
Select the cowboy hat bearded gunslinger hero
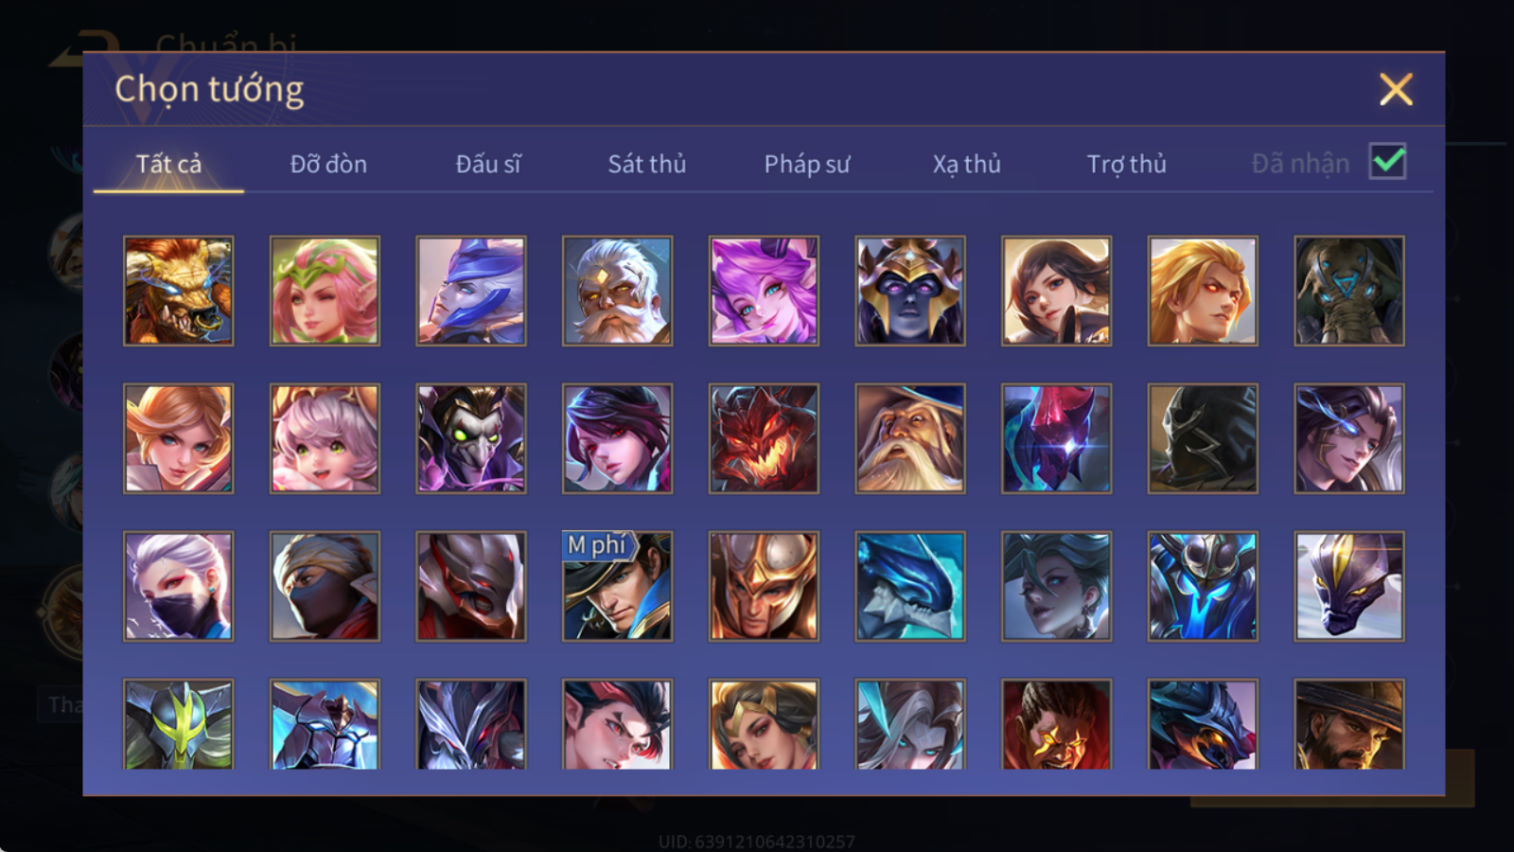1349,724
